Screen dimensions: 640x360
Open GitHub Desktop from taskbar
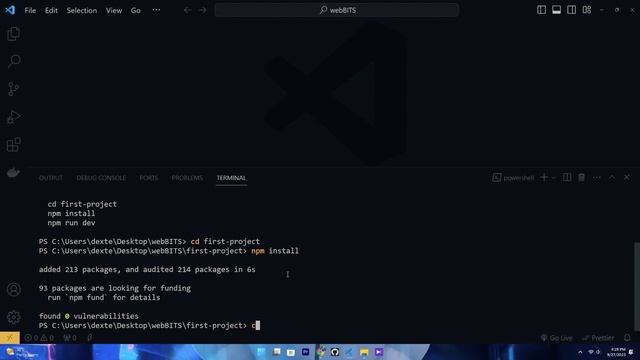click(x=335, y=352)
